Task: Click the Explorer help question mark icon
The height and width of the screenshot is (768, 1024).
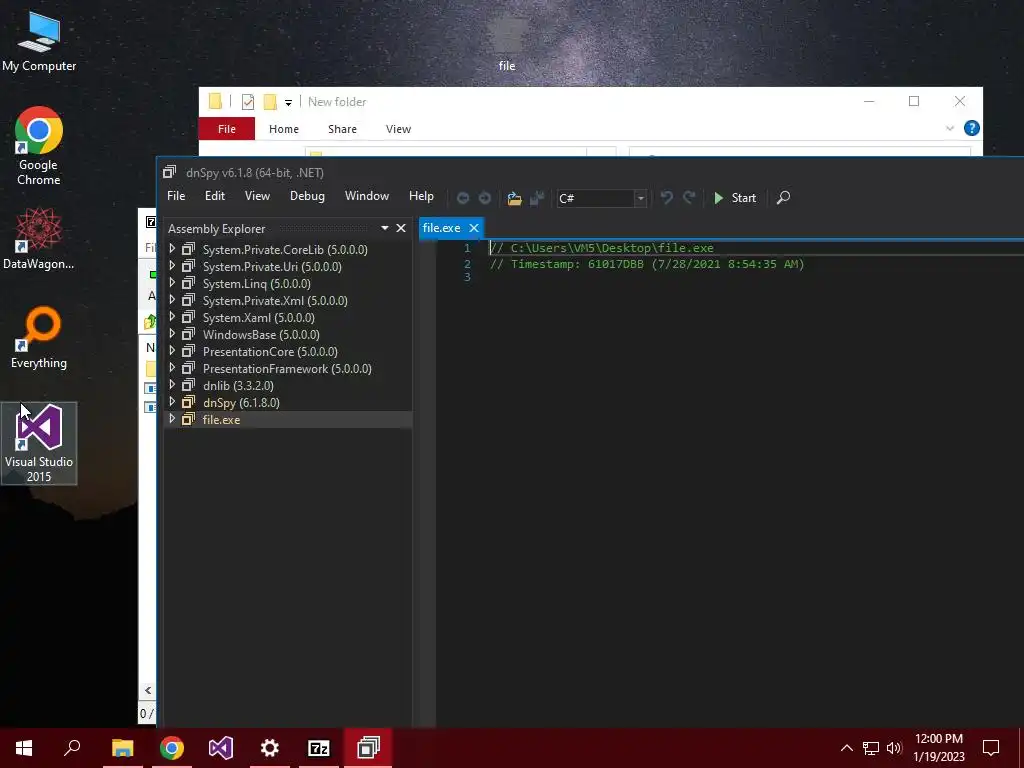Action: click(972, 128)
